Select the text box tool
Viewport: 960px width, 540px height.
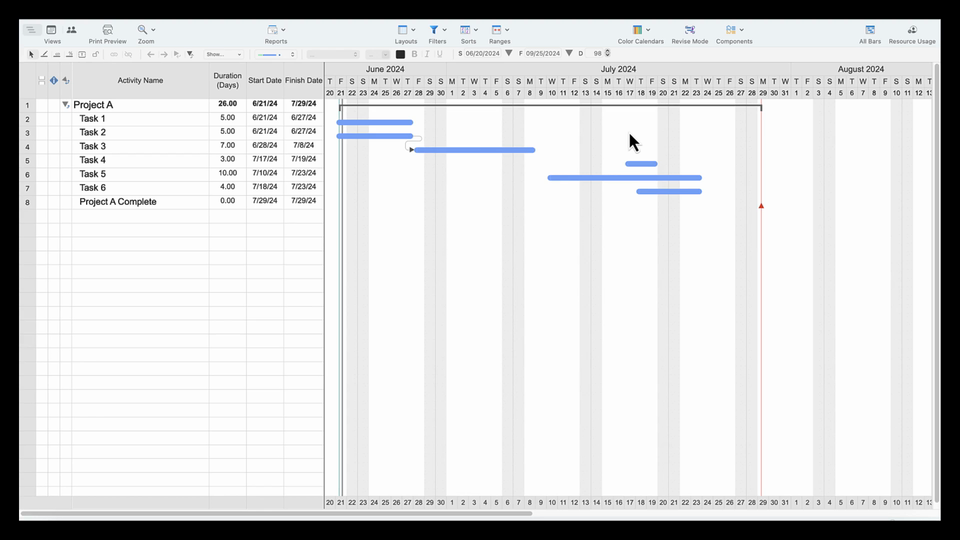[82, 54]
